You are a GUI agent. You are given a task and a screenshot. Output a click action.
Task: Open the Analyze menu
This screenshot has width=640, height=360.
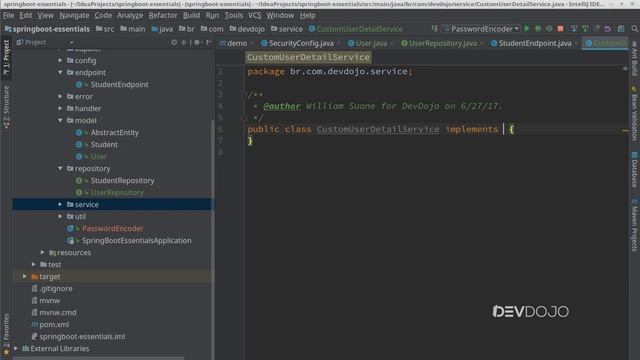pyautogui.click(x=130, y=16)
